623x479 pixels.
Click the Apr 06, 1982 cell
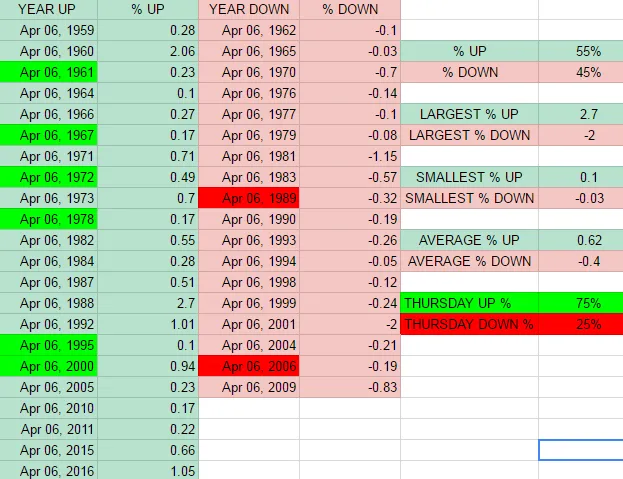coord(48,240)
